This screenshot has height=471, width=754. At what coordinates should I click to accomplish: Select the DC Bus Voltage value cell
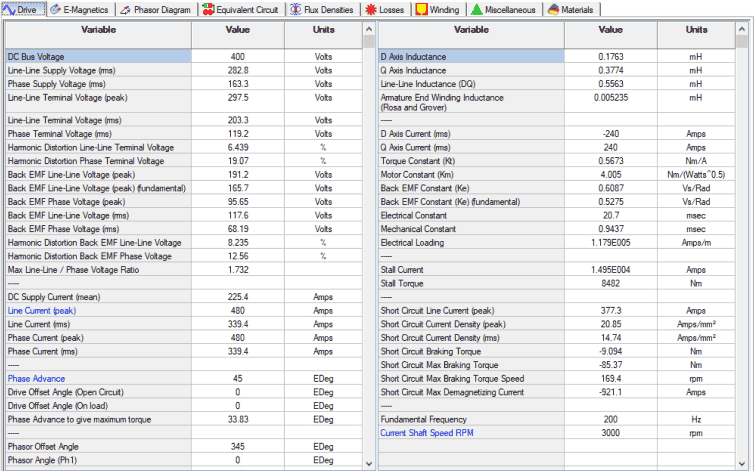pos(238,56)
